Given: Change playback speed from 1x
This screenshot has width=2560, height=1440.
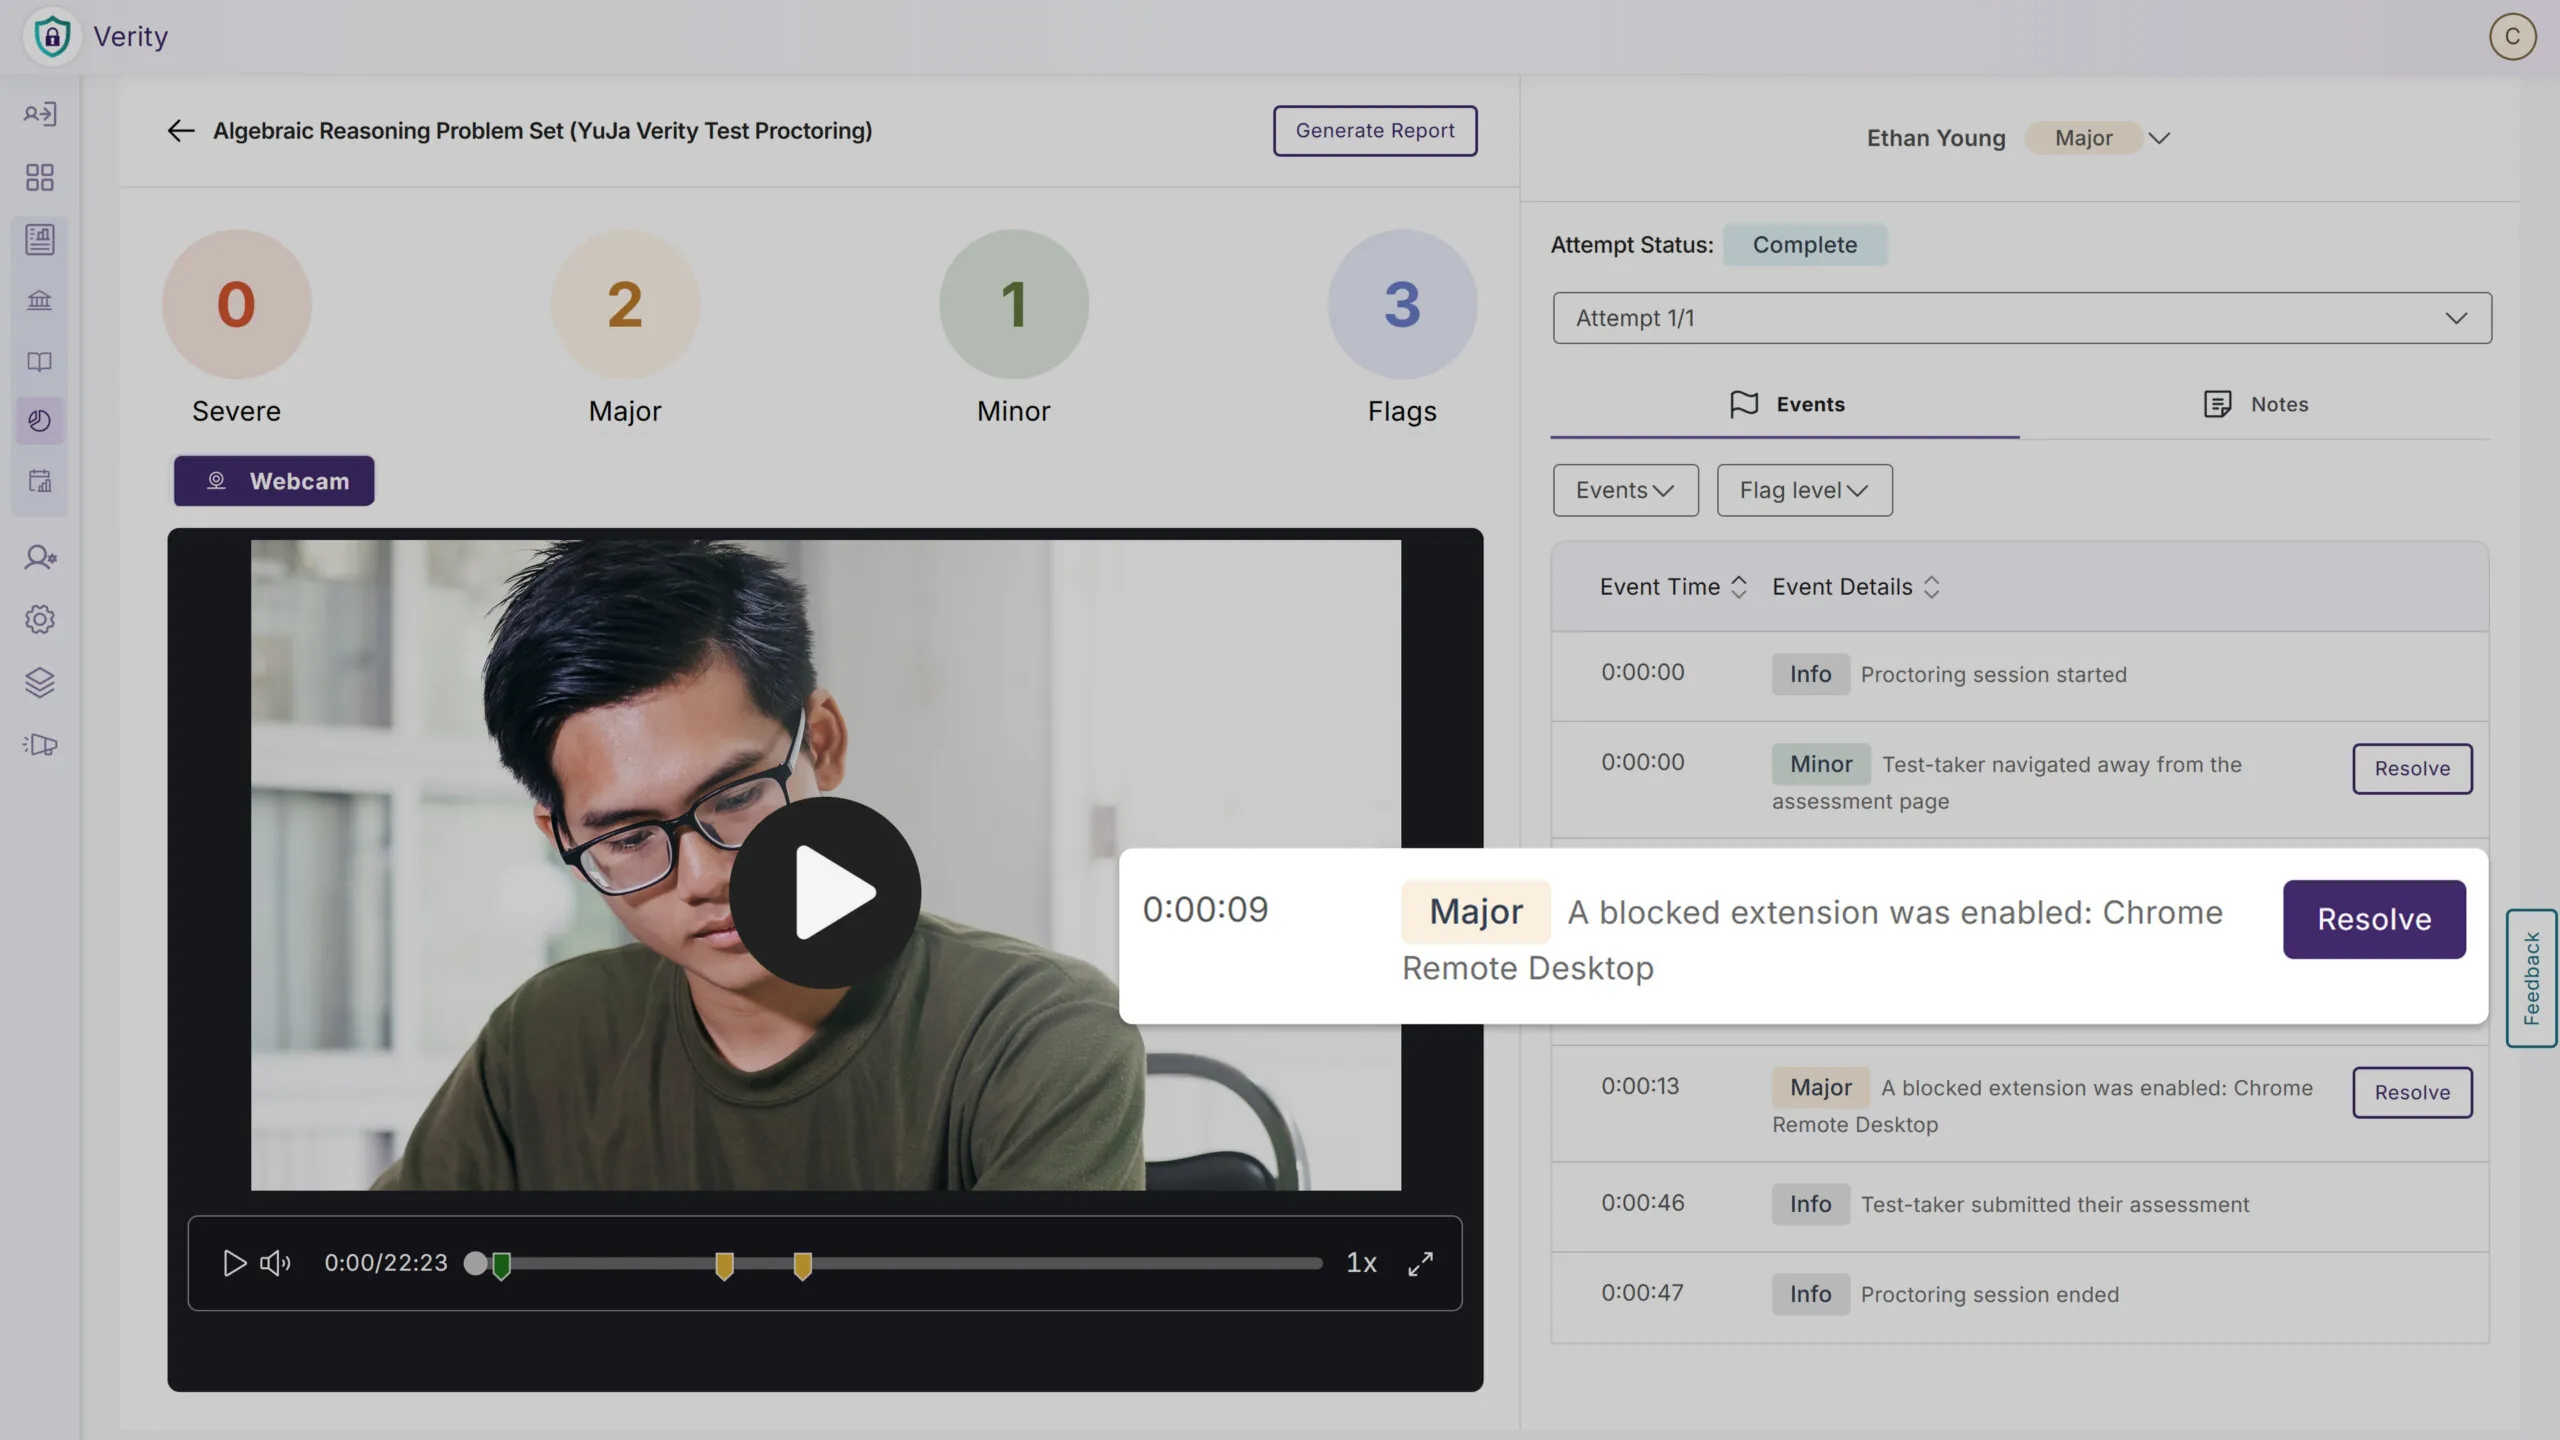Looking at the screenshot, I should [1361, 1264].
